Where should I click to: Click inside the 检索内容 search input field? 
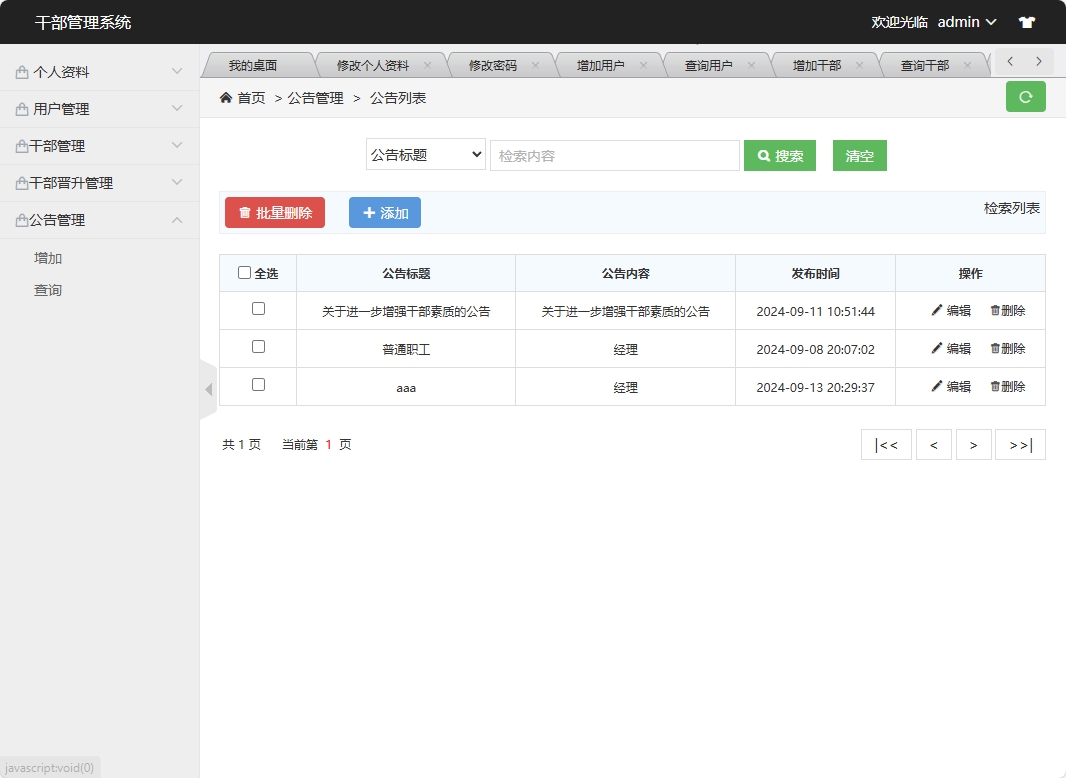coord(614,155)
